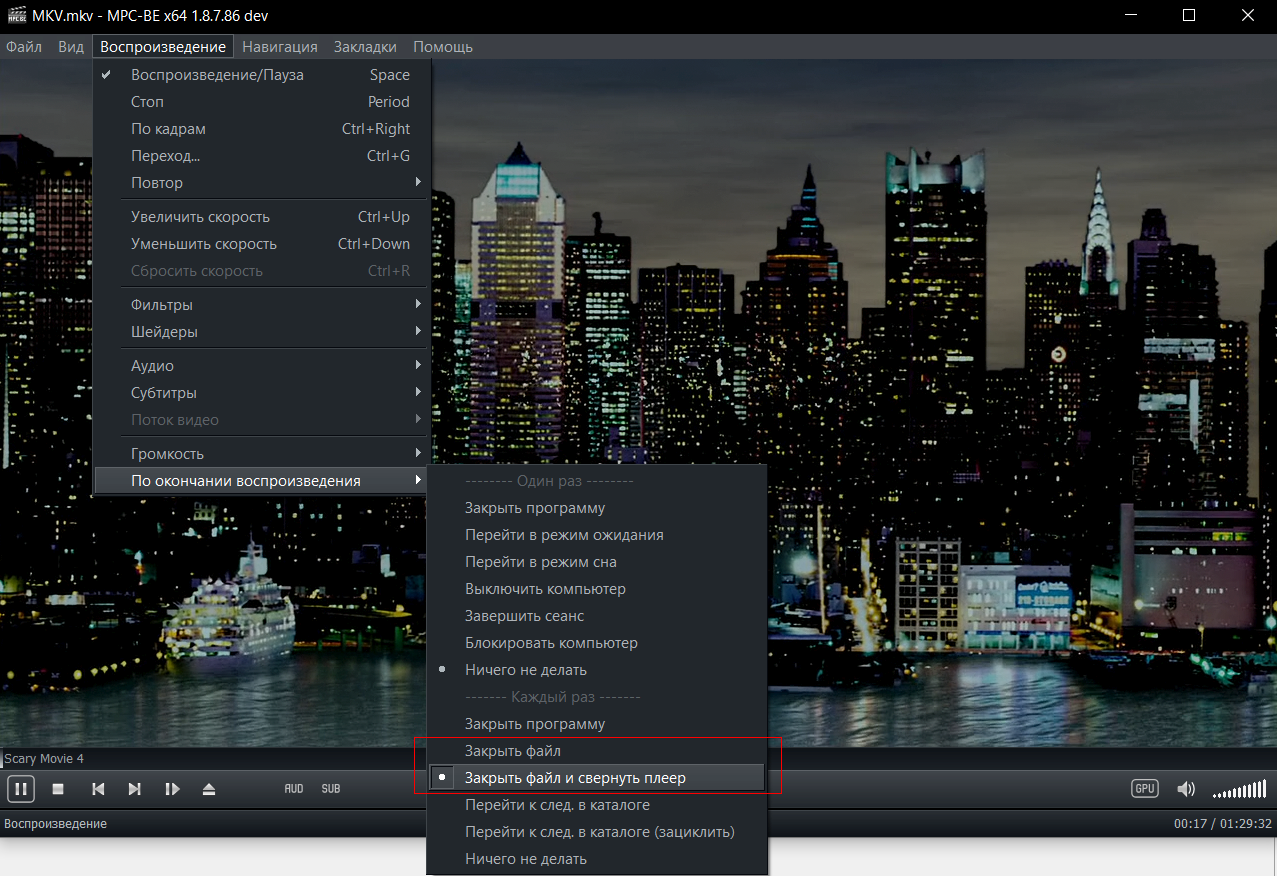The height and width of the screenshot is (876, 1277).
Task: Choose 'Выключить компьютер' after playback
Action: pyautogui.click(x=545, y=589)
